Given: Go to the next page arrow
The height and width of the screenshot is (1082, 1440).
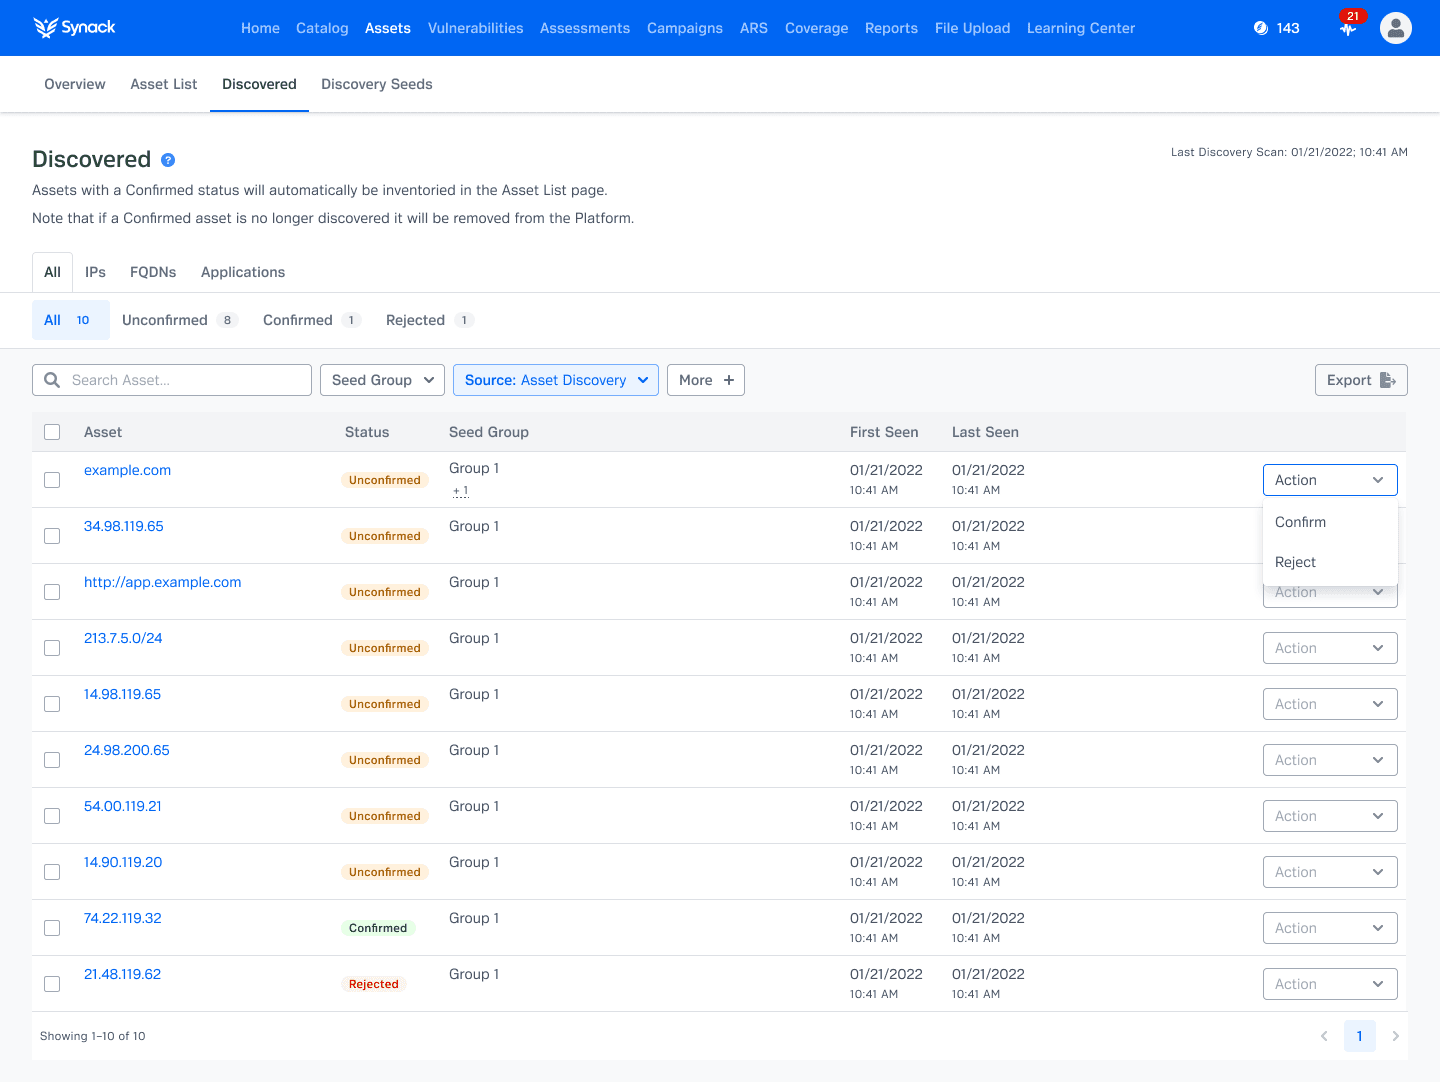Looking at the screenshot, I should (x=1395, y=1036).
